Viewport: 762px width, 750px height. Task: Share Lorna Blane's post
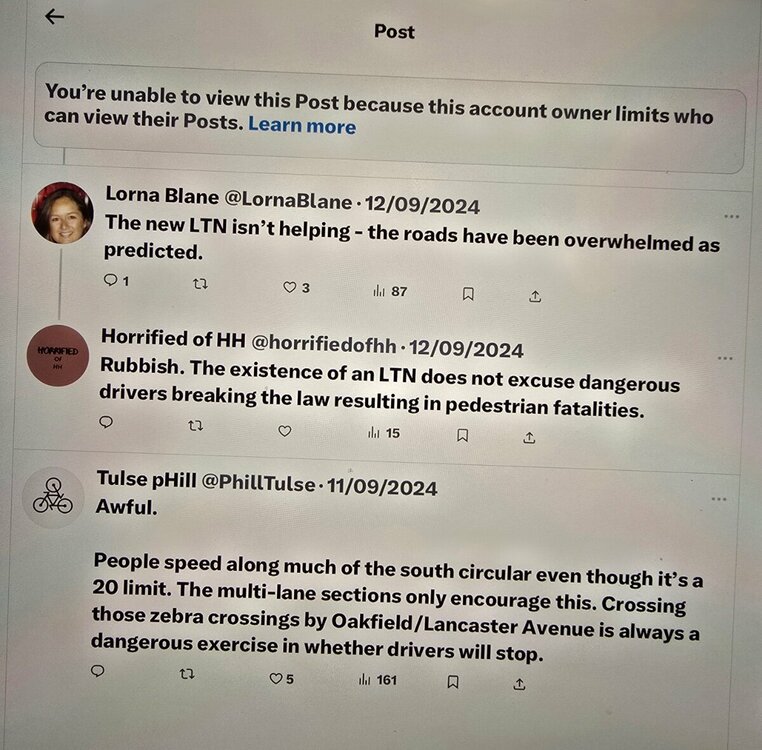coord(535,296)
